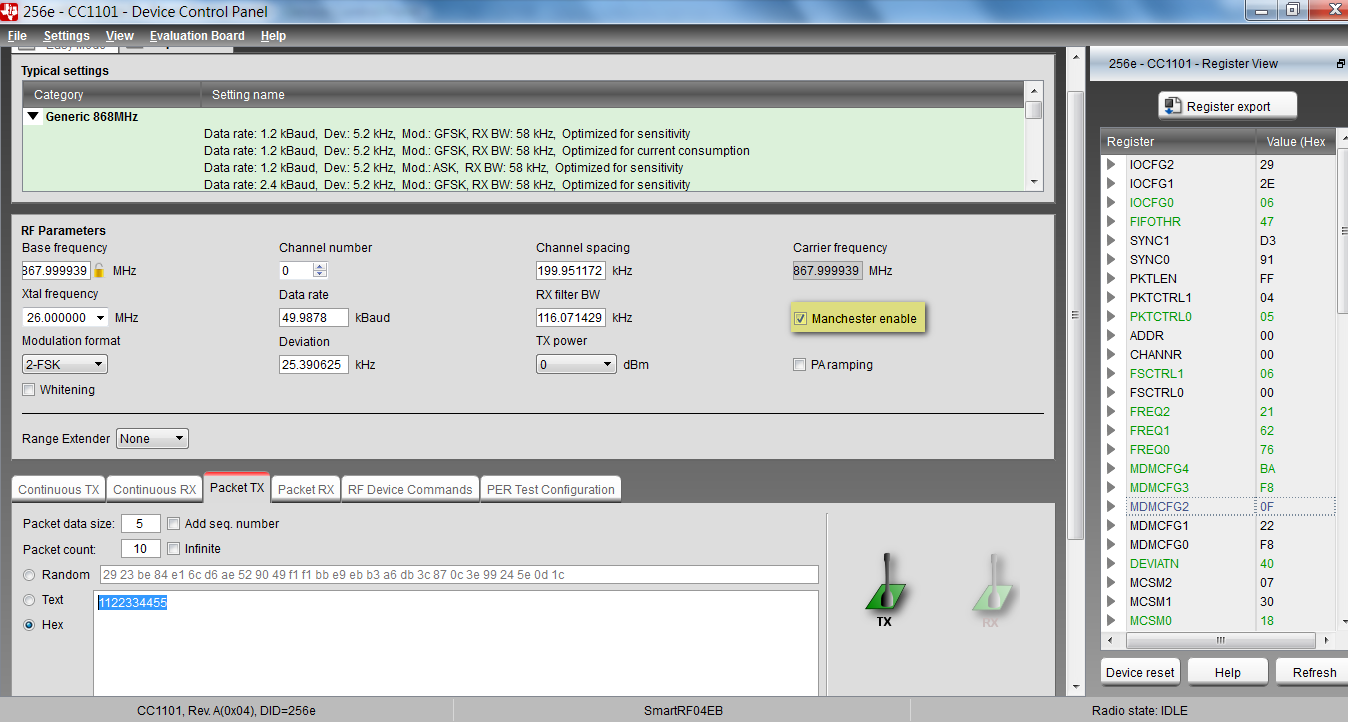The image size is (1348, 722).
Task: Expand the FREQ2 register row
Action: [1111, 412]
